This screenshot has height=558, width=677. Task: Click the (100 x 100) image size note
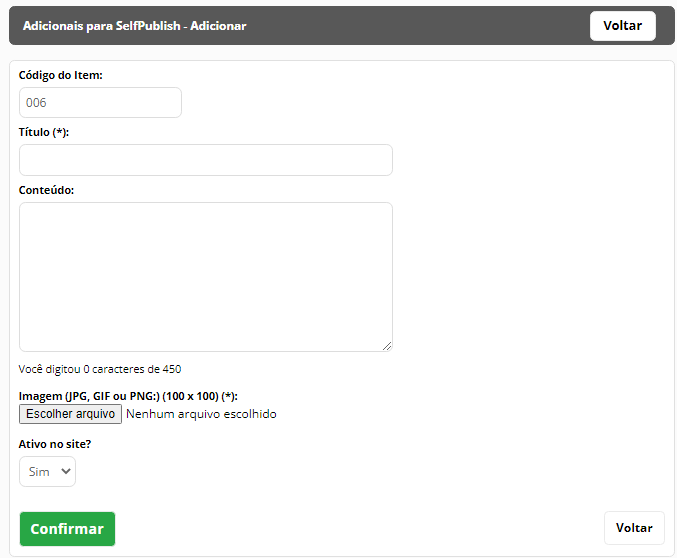190,396
